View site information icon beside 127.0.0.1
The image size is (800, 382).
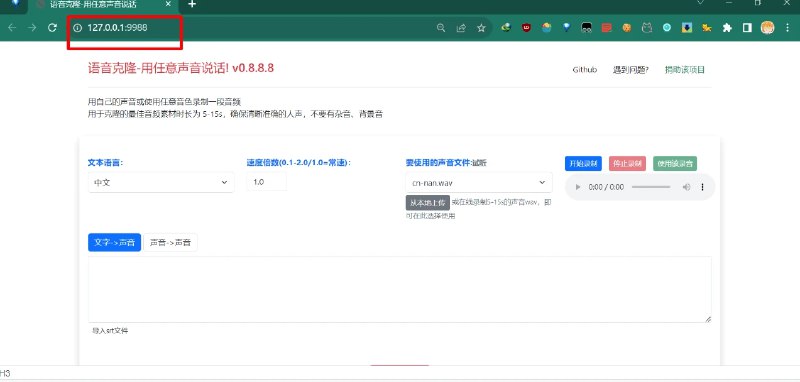[78, 28]
